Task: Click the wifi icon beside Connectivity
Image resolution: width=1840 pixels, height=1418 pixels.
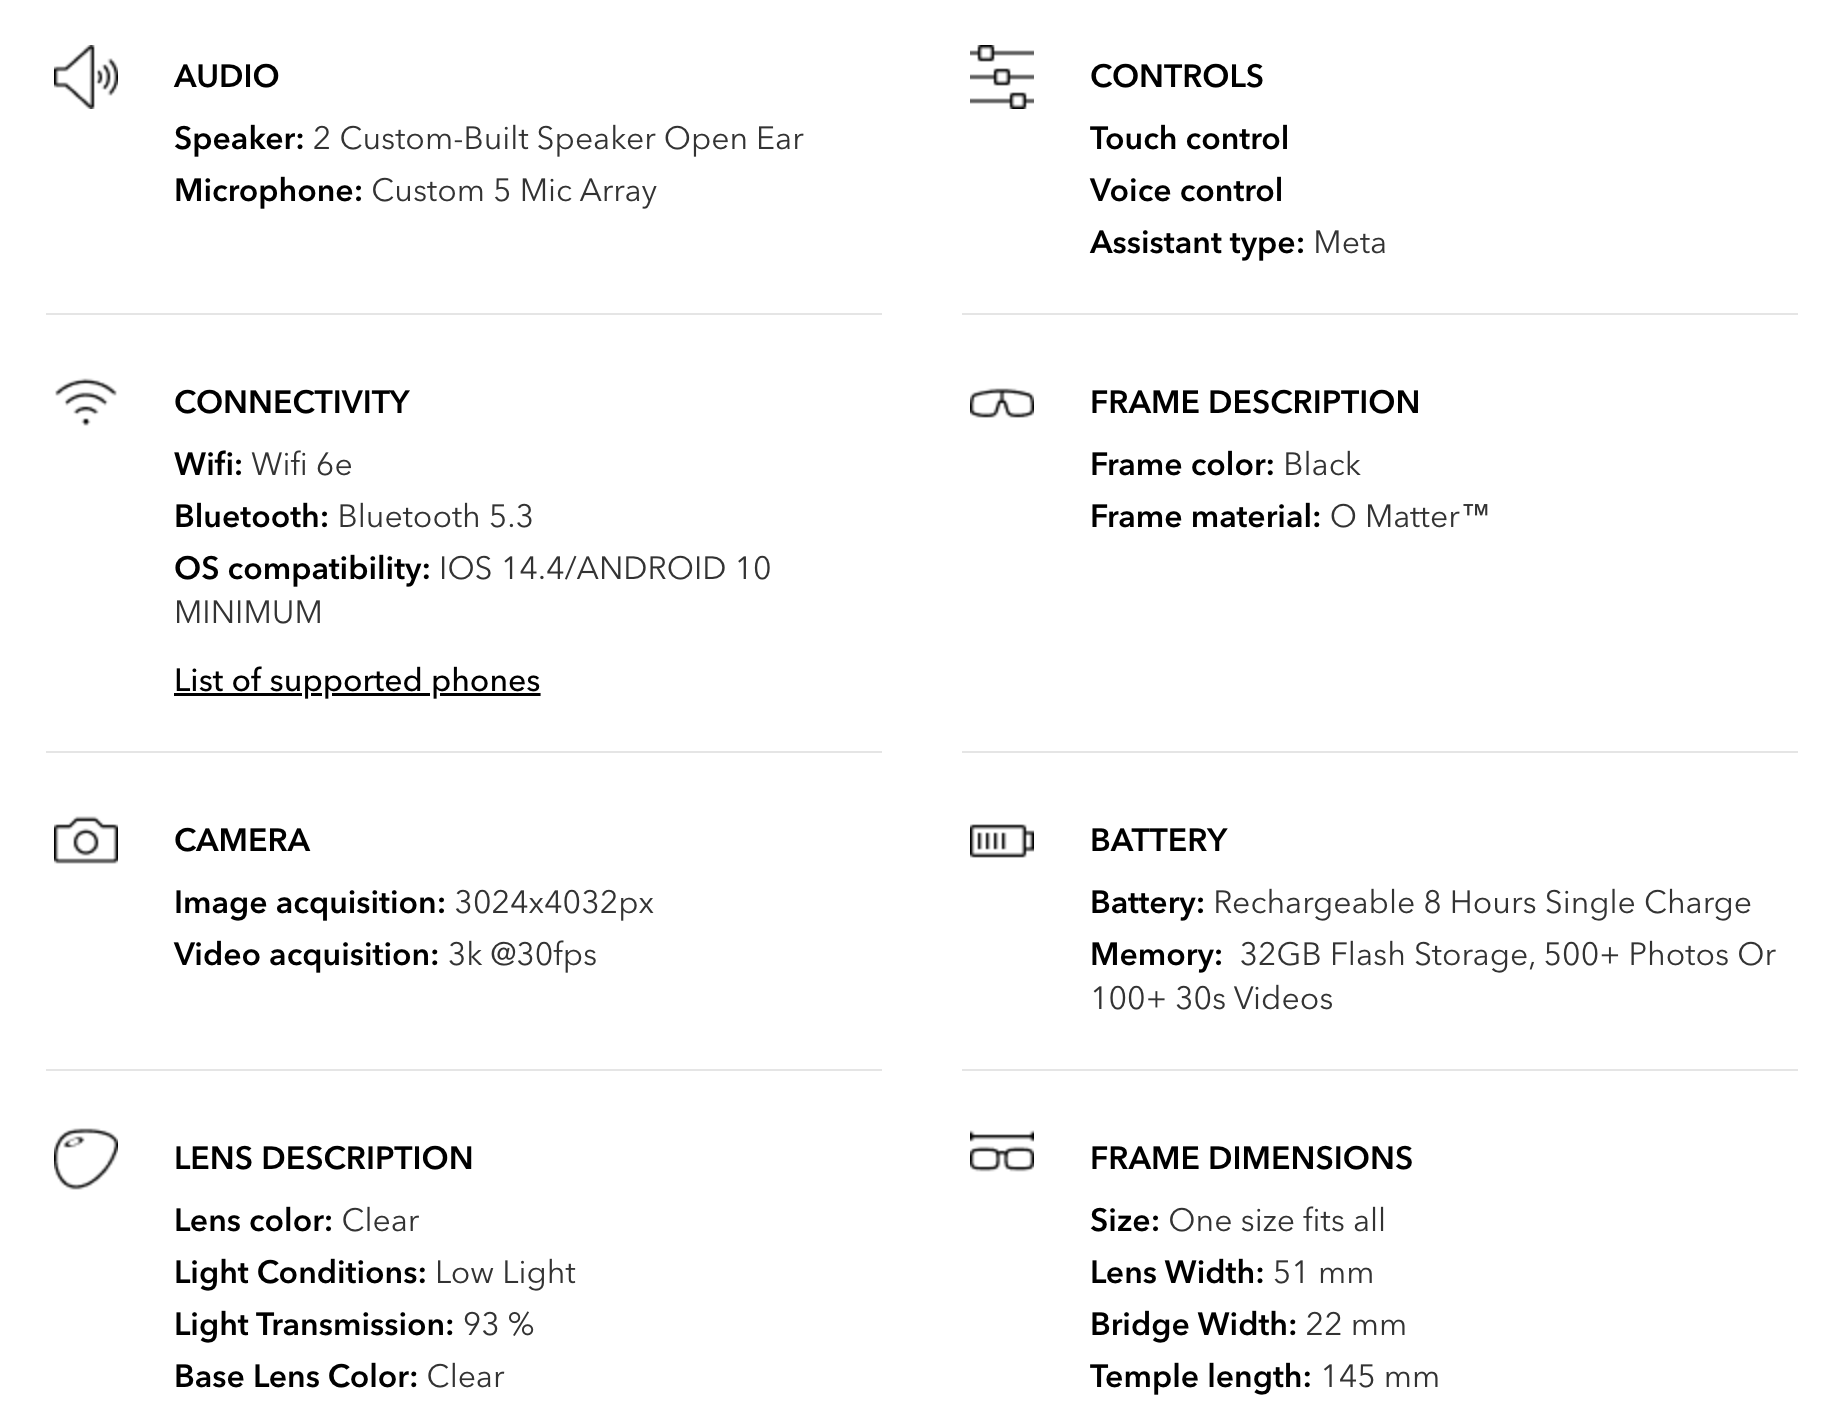Action: click(x=86, y=403)
